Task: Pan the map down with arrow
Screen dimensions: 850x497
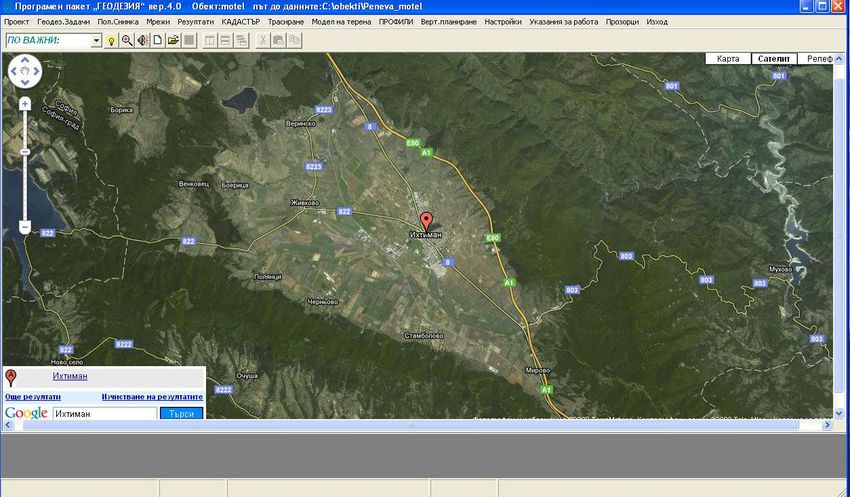Action: point(25,82)
